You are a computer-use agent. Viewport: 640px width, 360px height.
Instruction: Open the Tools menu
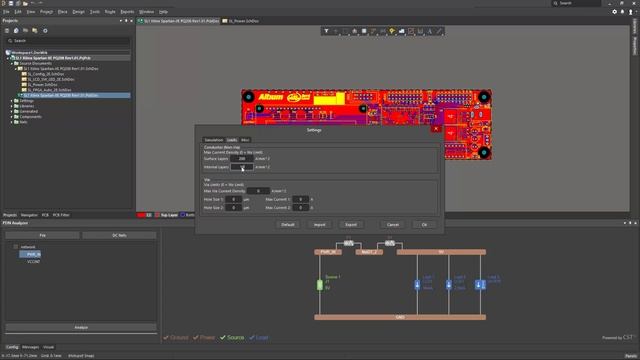pos(95,12)
